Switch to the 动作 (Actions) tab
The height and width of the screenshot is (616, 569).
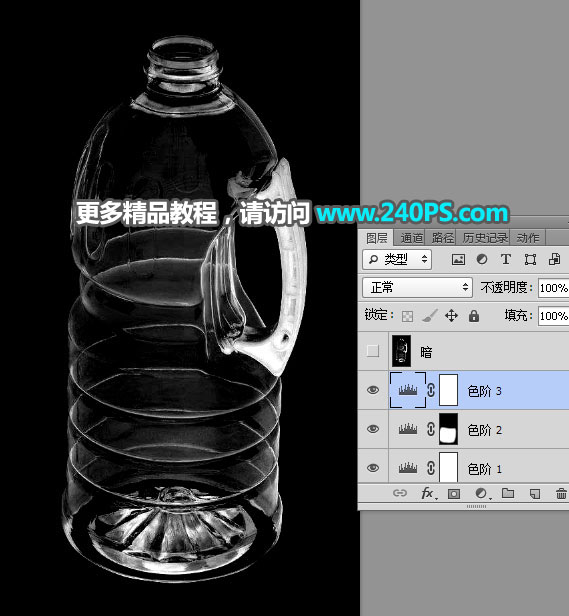[x=528, y=238]
